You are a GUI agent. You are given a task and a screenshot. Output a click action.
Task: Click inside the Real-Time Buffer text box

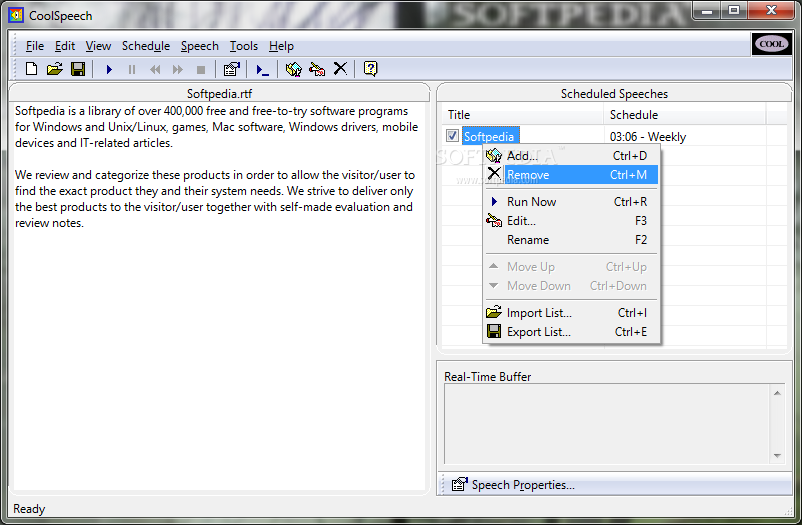coord(607,424)
